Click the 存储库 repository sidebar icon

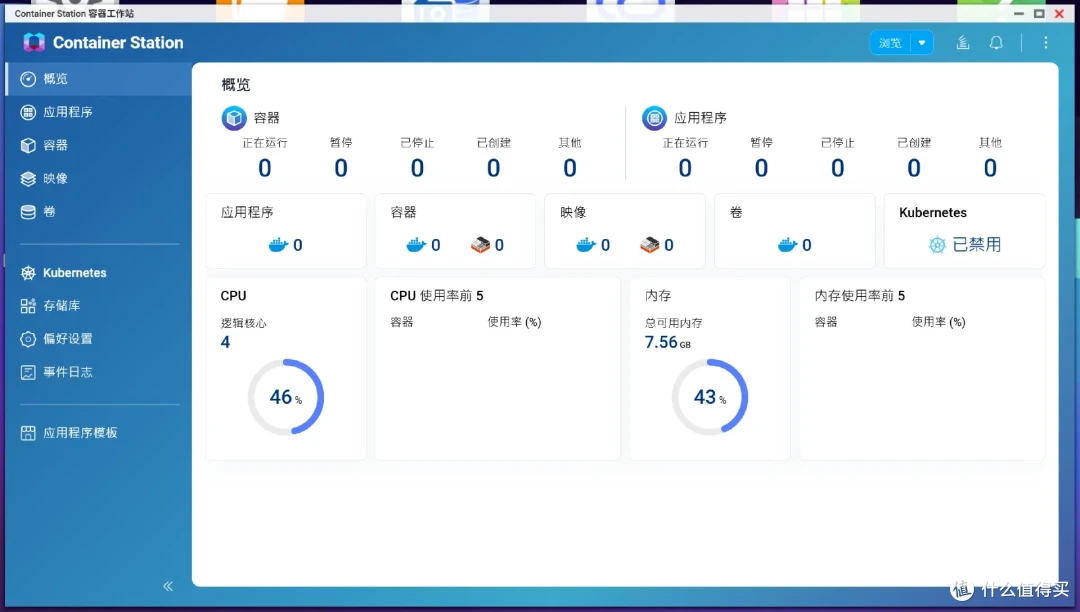point(28,306)
